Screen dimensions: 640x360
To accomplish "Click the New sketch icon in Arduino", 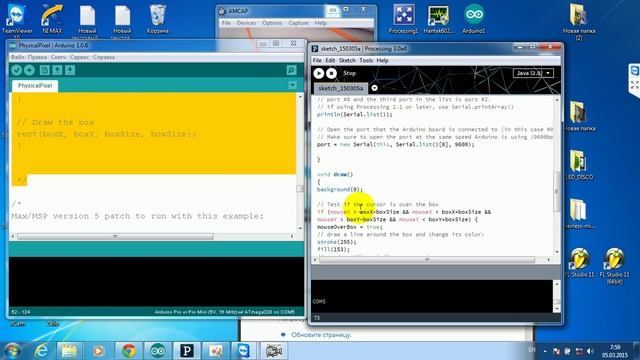I will click(44, 70).
